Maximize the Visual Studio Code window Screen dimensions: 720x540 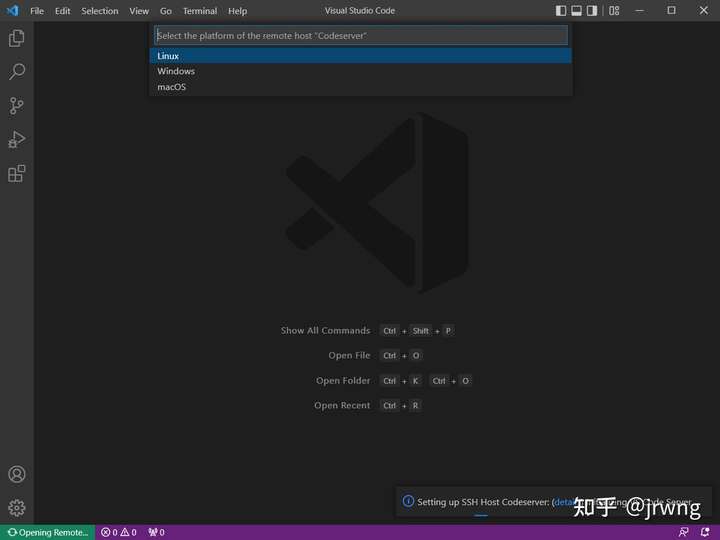point(671,10)
